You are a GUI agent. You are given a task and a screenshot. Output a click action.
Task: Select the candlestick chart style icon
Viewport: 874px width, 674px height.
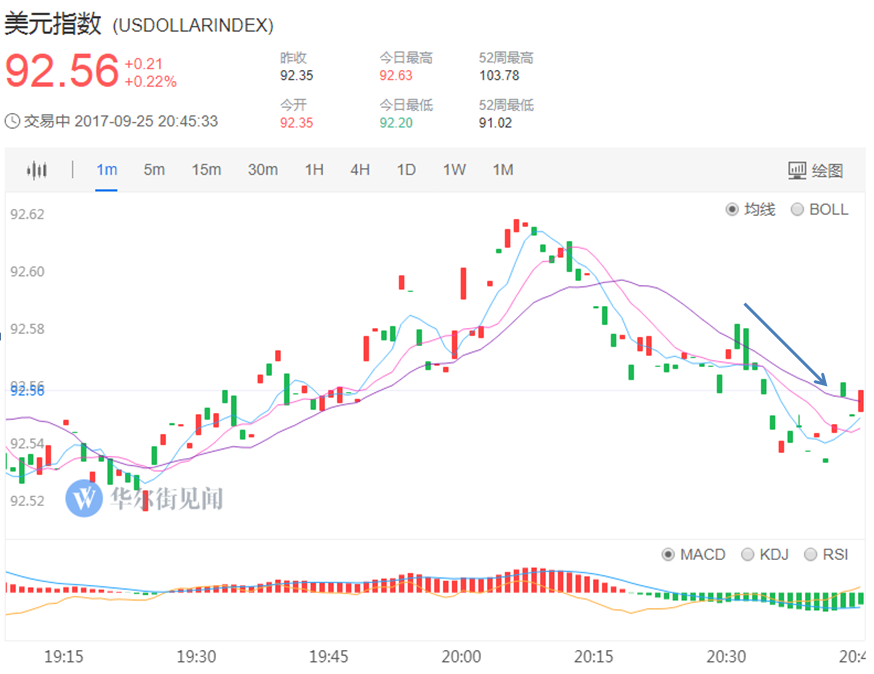tap(37, 170)
